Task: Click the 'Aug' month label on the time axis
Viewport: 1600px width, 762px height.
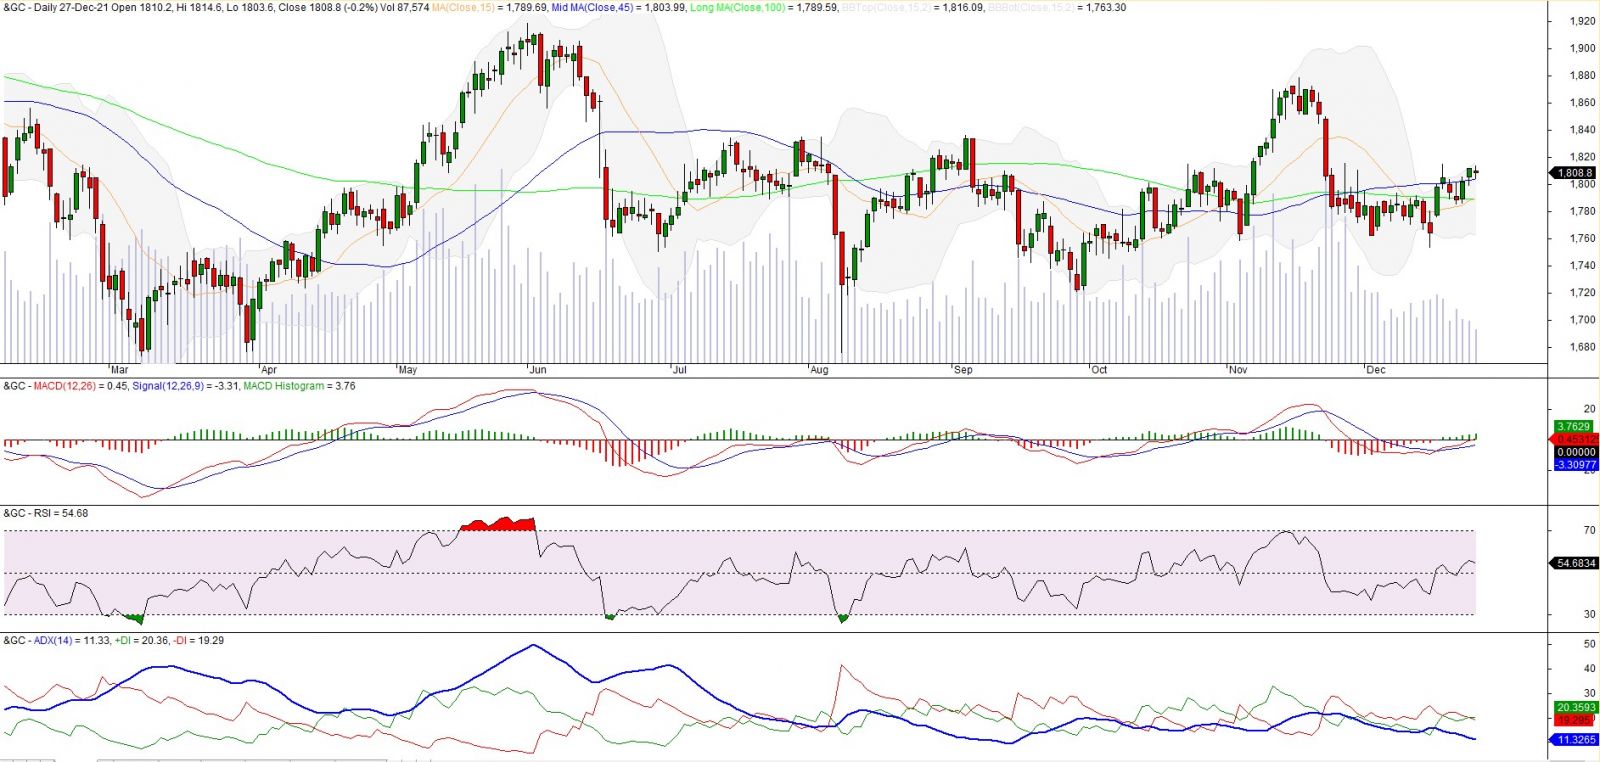Action: coord(819,370)
